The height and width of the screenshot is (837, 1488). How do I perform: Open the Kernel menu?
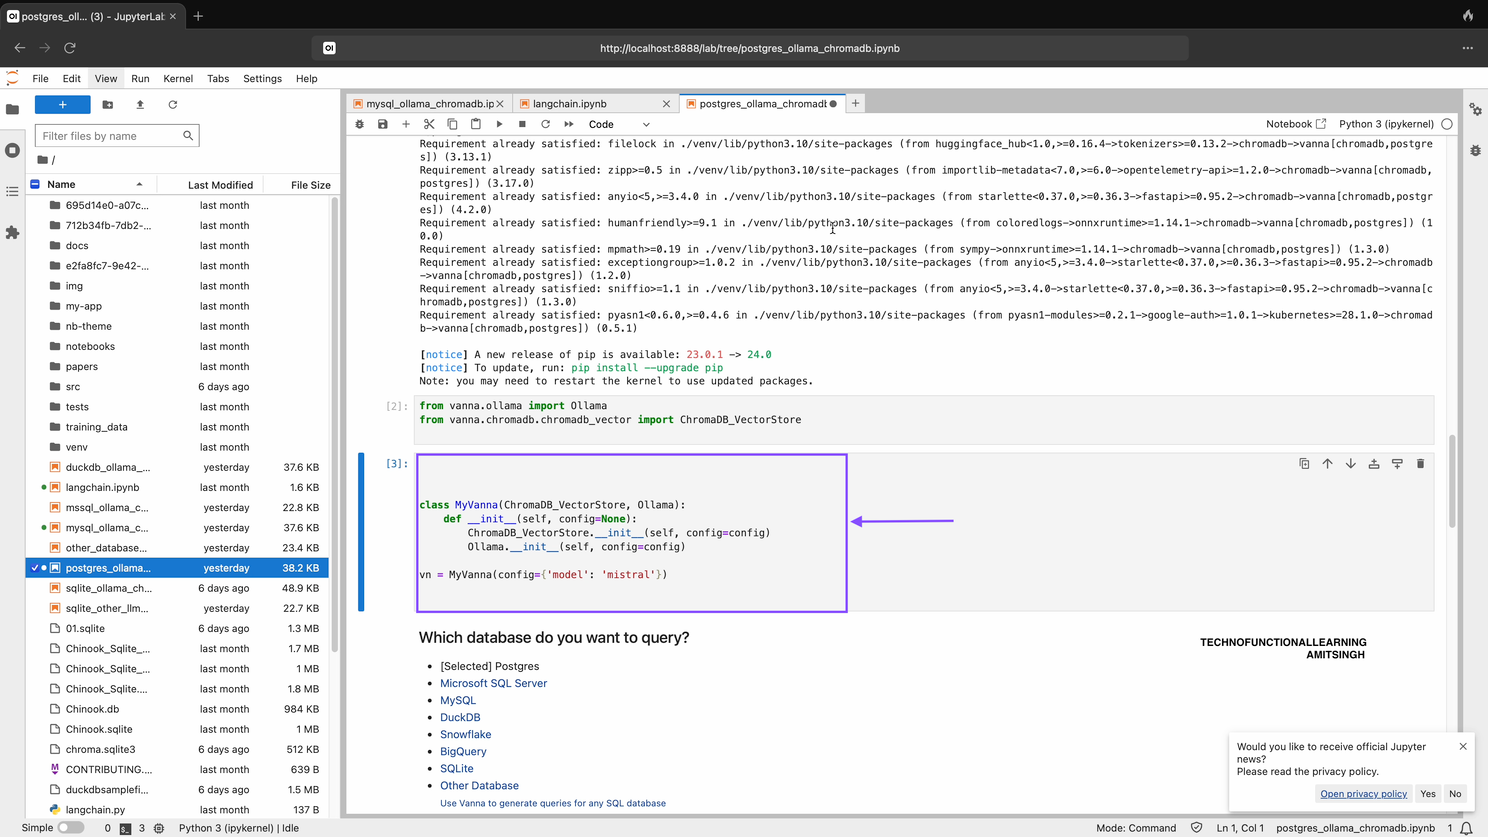pyautogui.click(x=178, y=78)
